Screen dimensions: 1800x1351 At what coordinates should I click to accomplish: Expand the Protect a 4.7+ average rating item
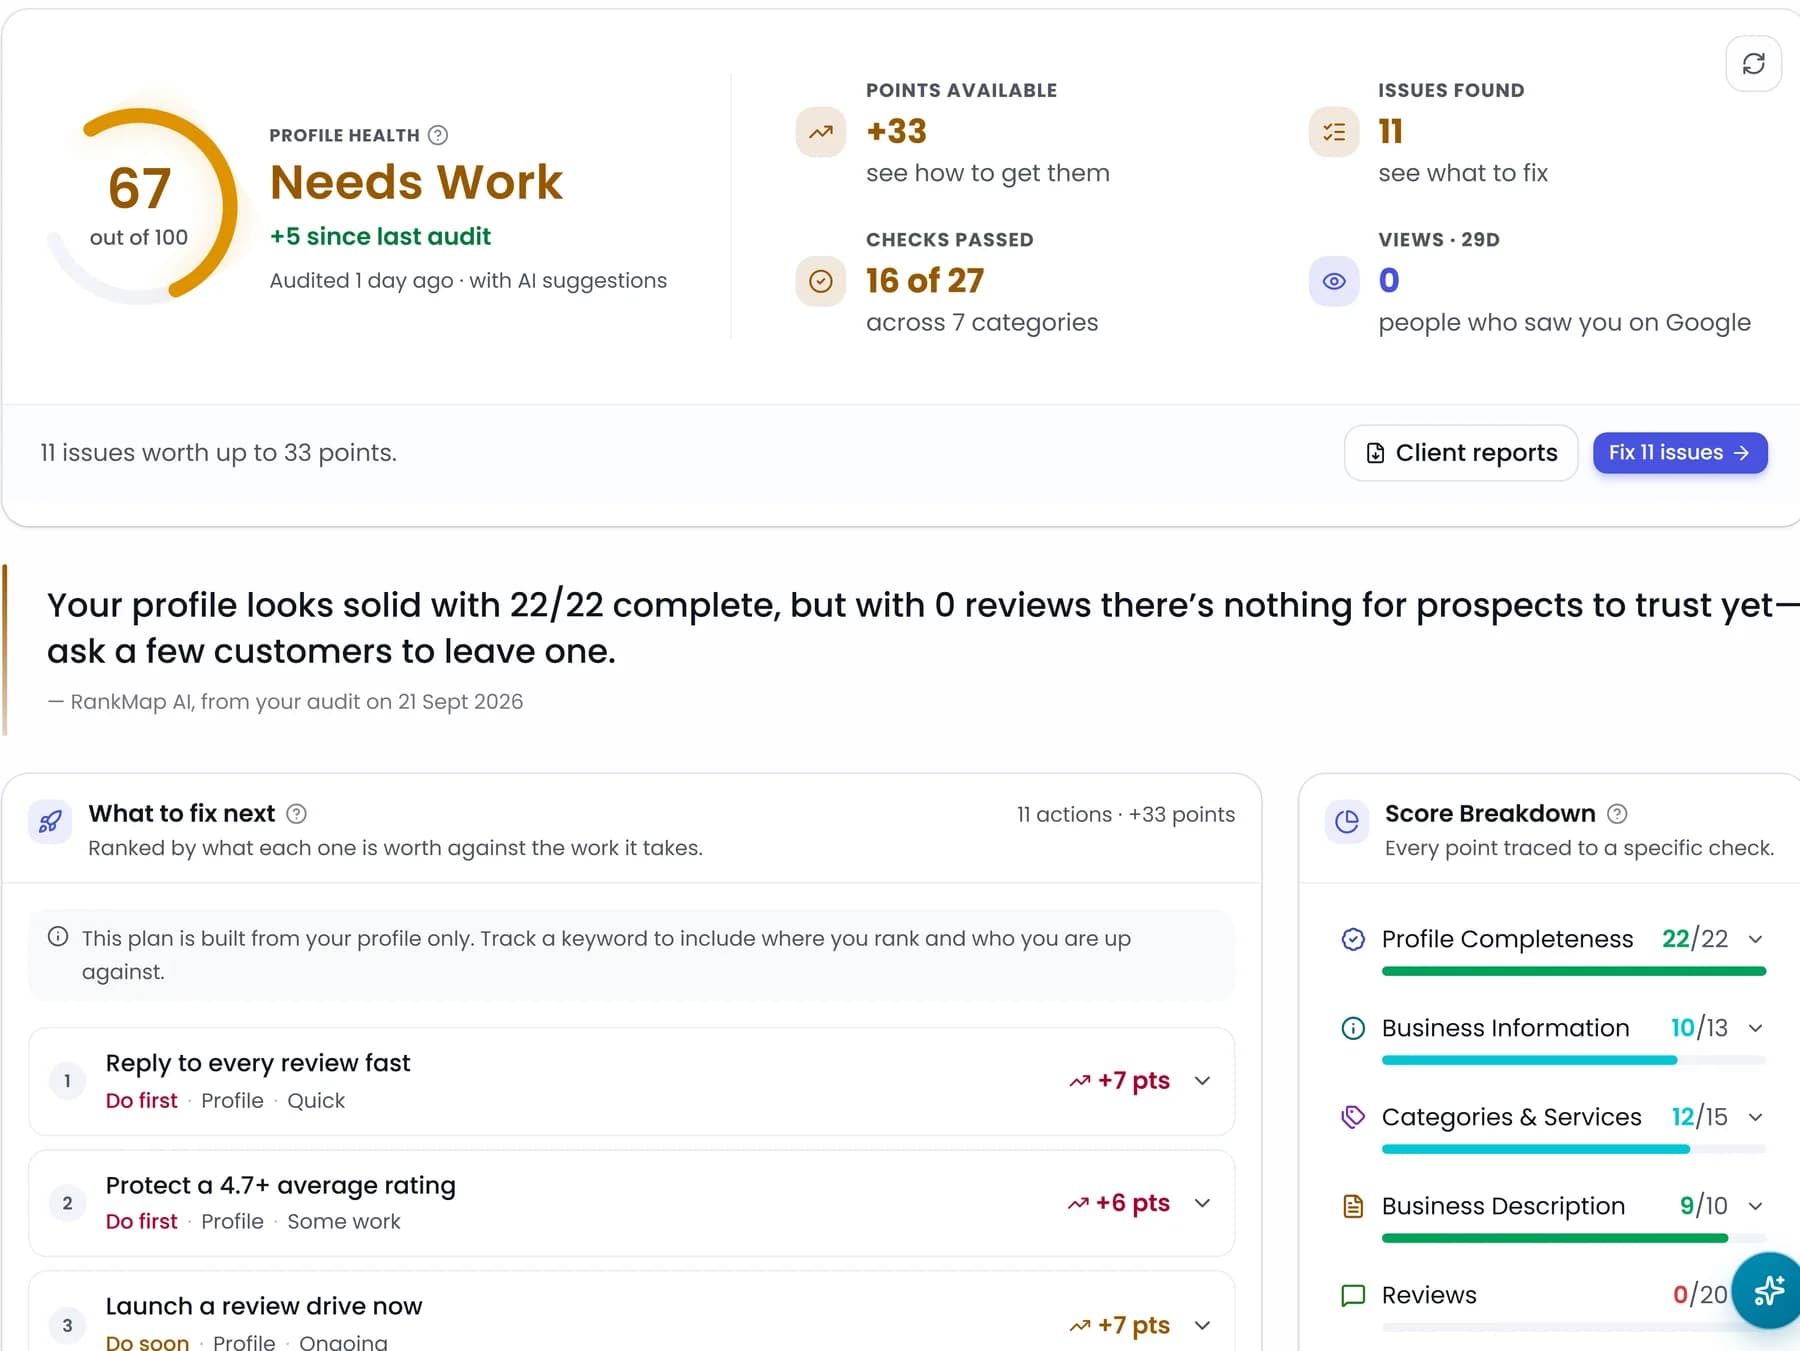[1203, 1203]
